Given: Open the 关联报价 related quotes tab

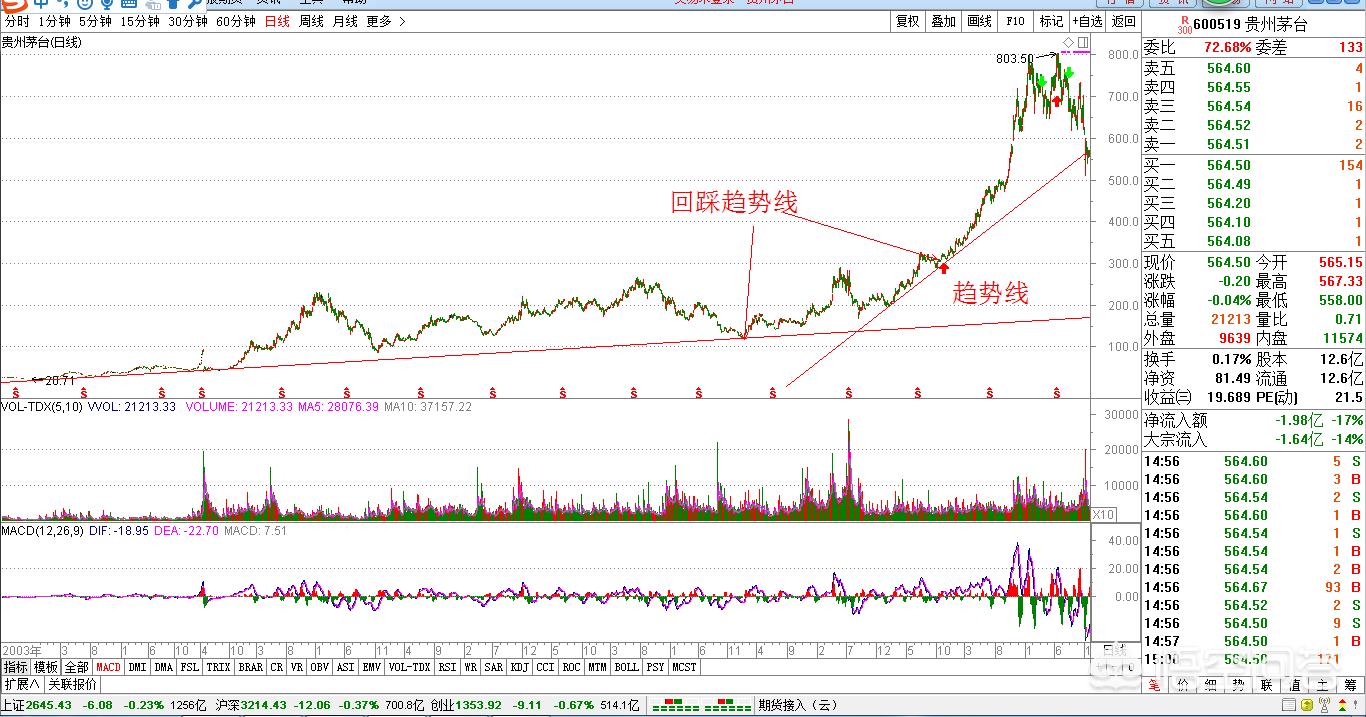Looking at the screenshot, I should (72, 685).
